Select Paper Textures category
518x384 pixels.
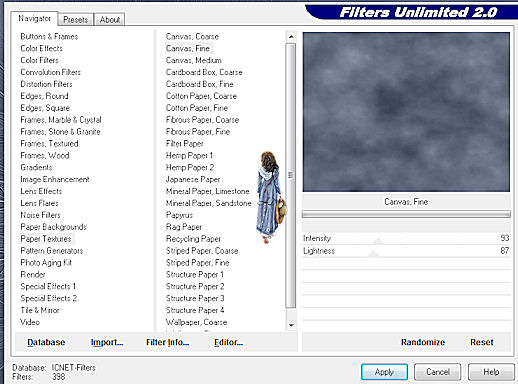46,239
